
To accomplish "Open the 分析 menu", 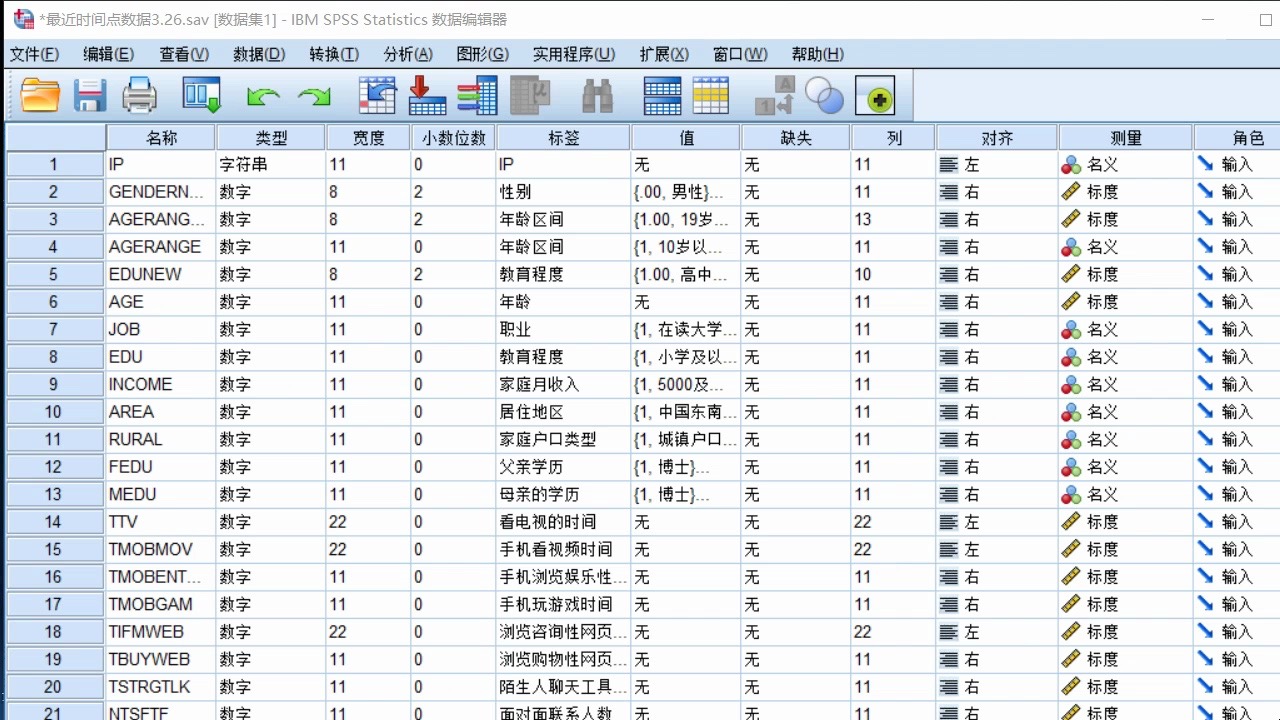I will [407, 54].
